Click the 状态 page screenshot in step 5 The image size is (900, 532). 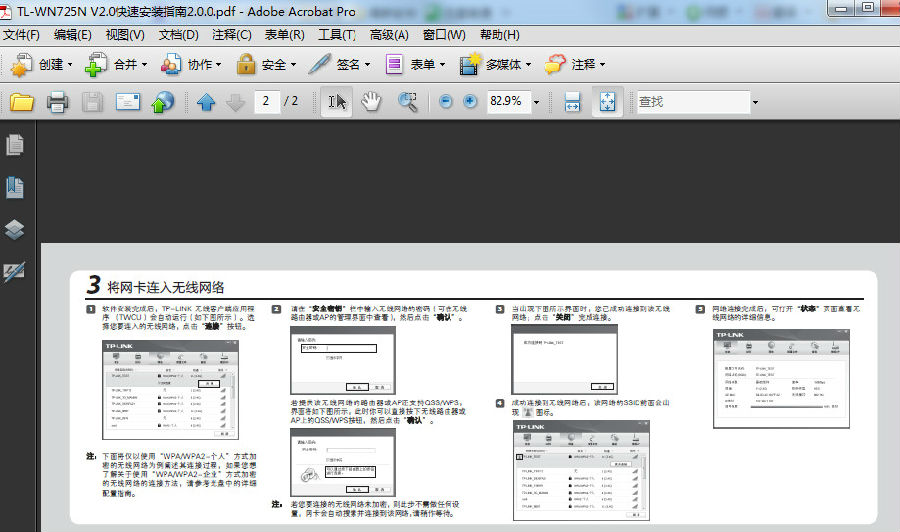[781, 379]
